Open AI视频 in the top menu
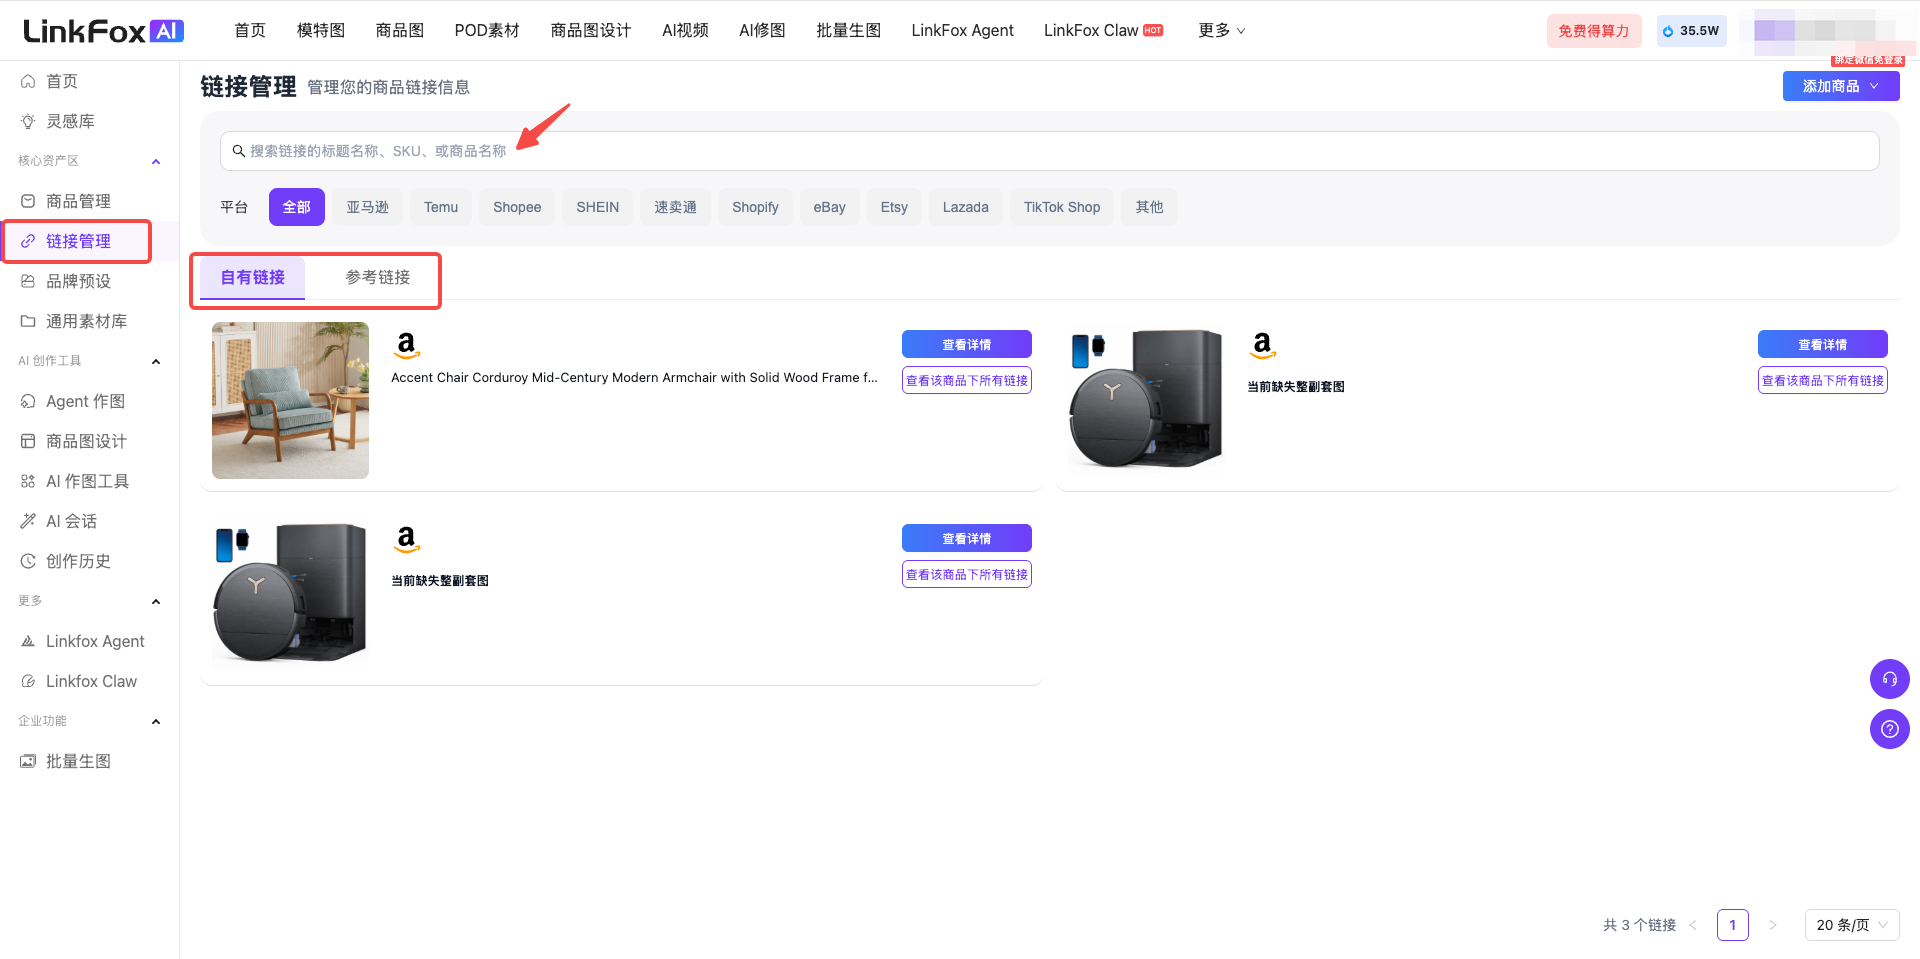This screenshot has width=1920, height=959. 685,31
